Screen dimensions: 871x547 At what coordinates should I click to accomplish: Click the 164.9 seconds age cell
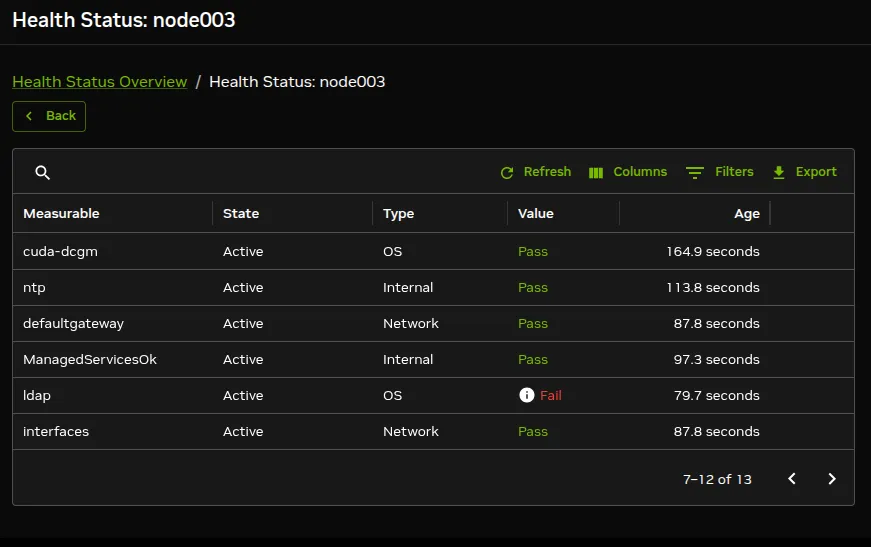click(x=713, y=252)
